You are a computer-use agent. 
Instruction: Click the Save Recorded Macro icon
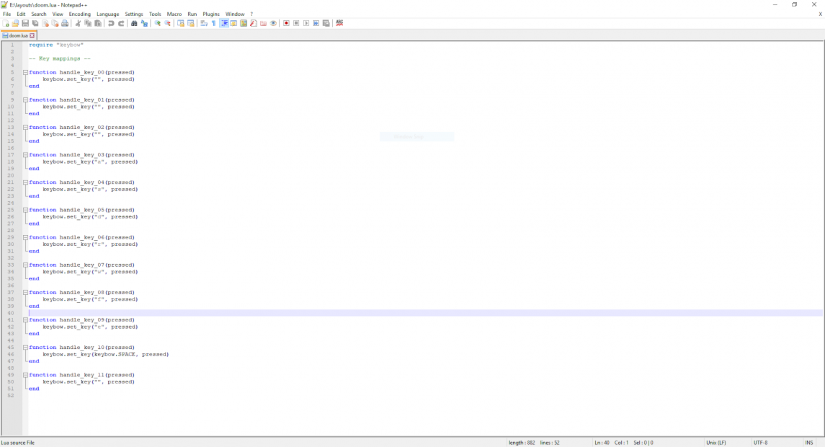pos(326,23)
